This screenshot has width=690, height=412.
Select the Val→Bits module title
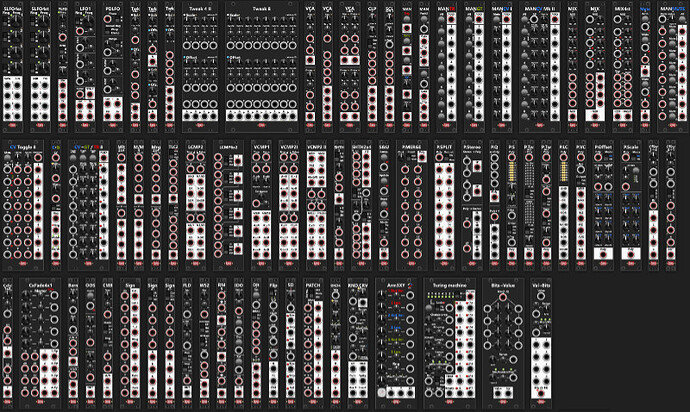pyautogui.click(x=541, y=285)
